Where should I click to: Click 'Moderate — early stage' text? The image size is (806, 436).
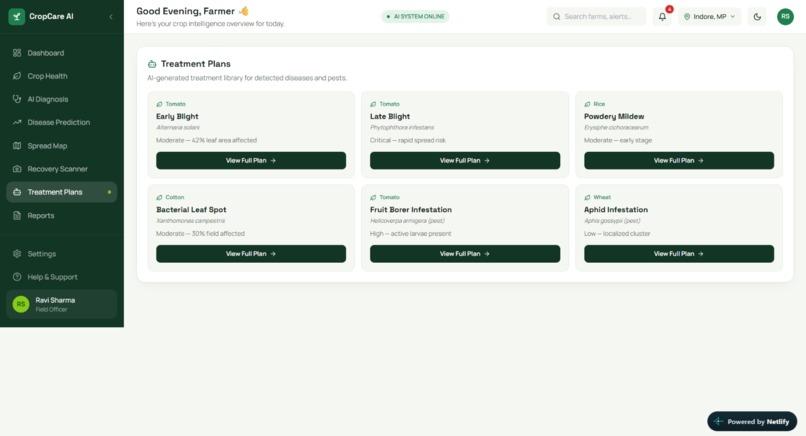[618, 140]
